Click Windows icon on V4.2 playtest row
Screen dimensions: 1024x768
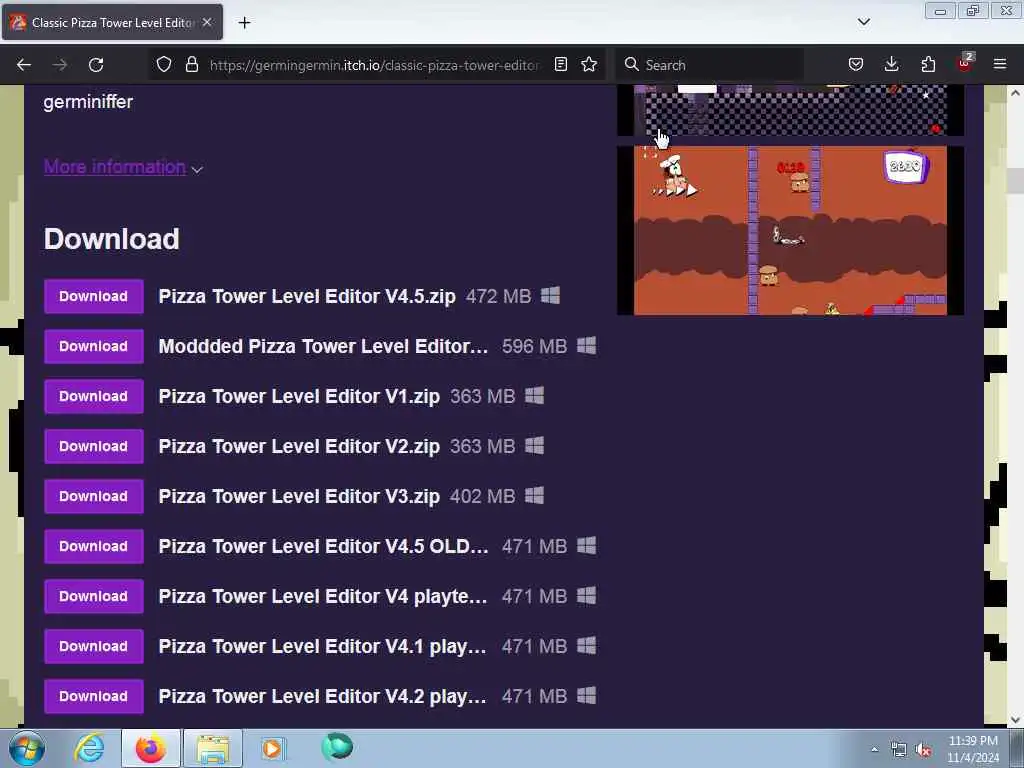point(586,695)
